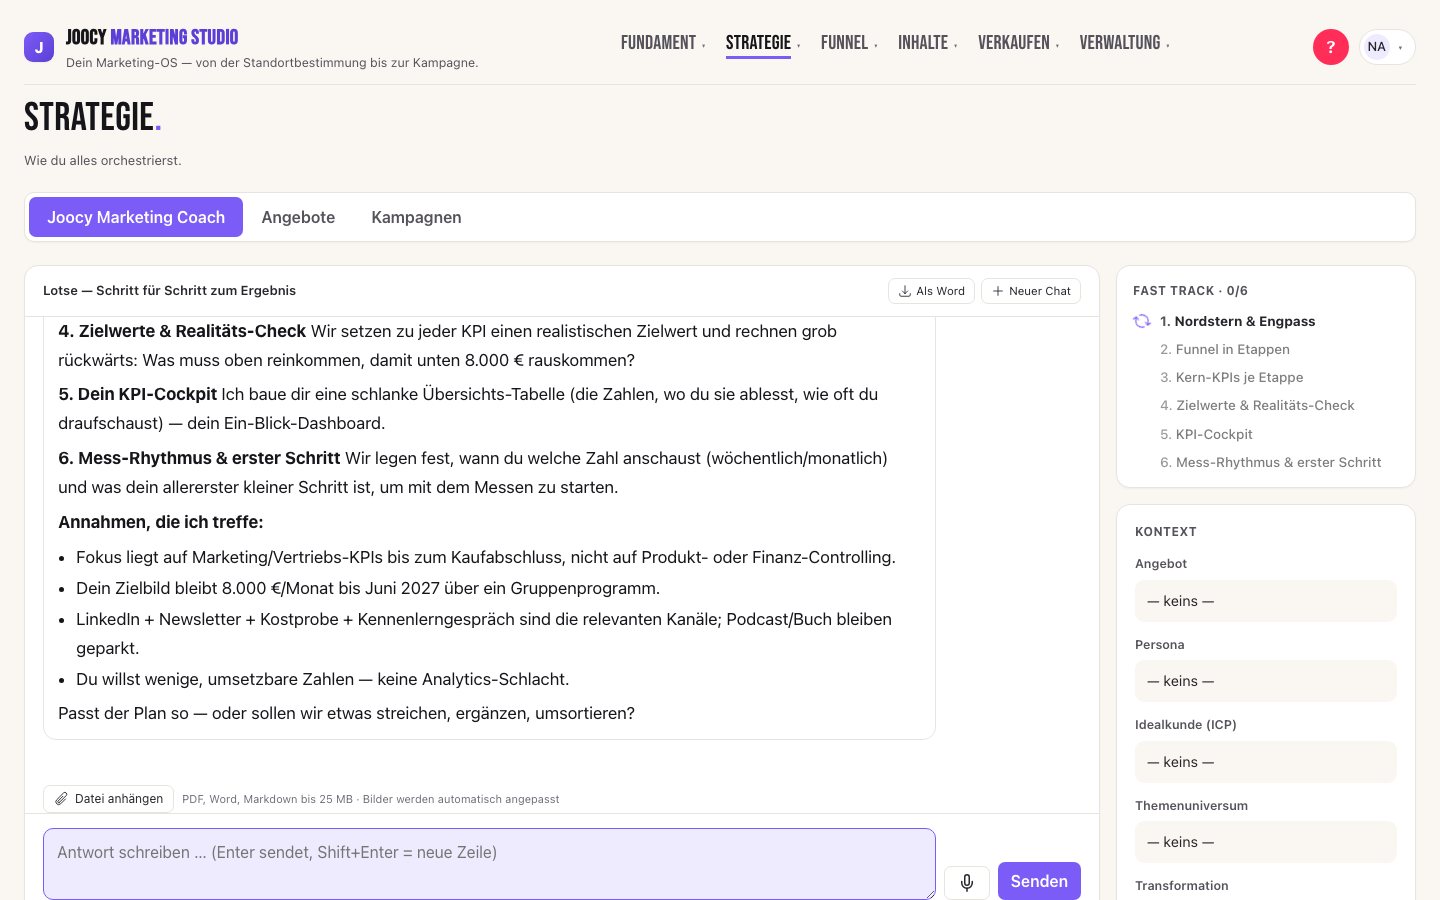This screenshot has width=1440, height=900.
Task: Select the Joocy Marketing Coach tab
Action: tap(136, 217)
